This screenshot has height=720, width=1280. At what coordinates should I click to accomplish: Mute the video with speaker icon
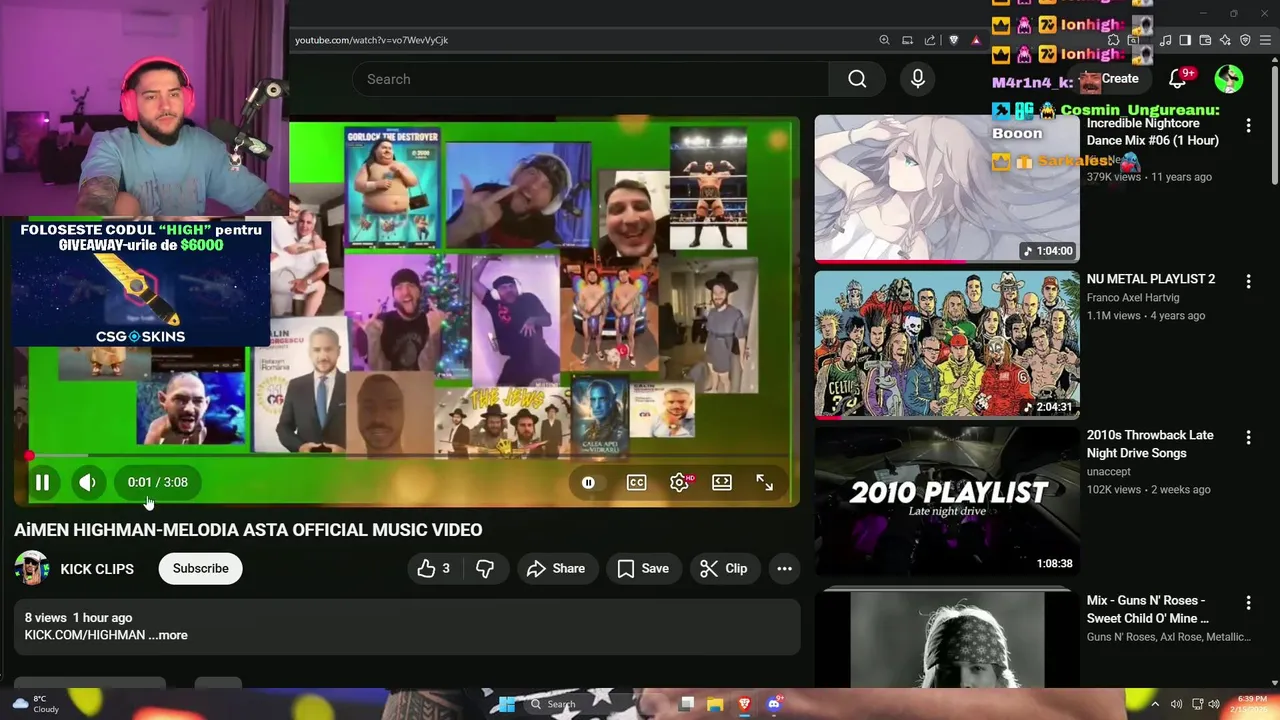point(87,483)
